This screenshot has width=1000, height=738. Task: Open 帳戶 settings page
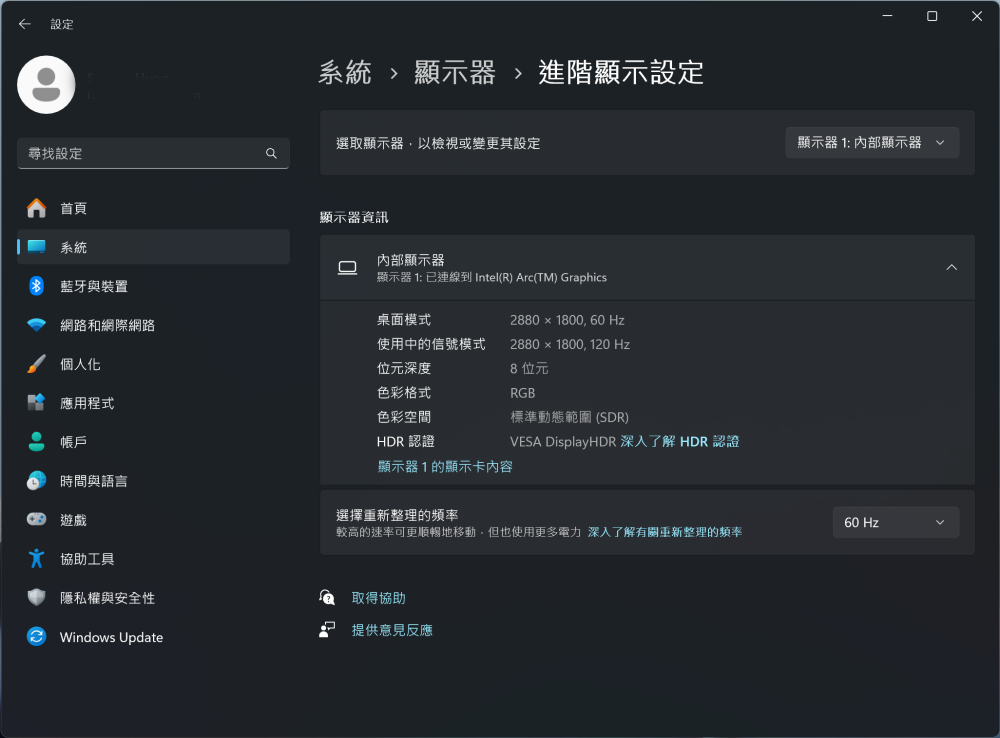tap(73, 442)
